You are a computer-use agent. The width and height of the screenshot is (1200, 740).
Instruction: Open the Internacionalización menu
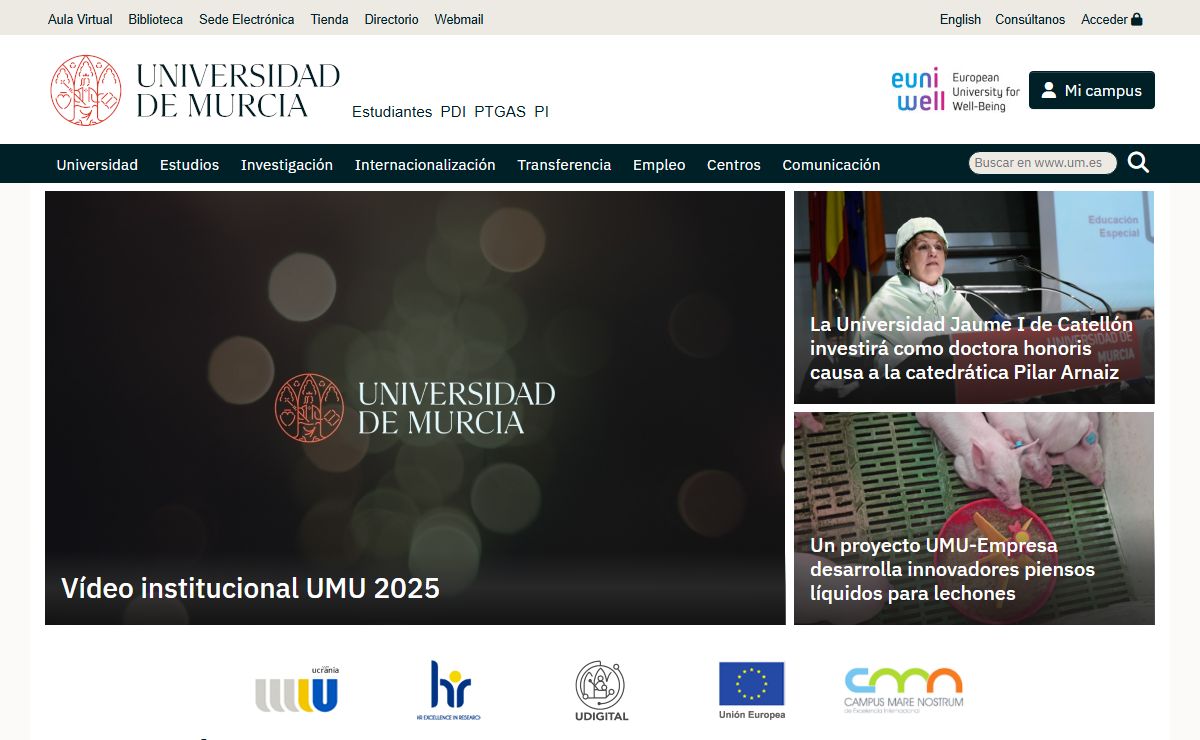pos(425,165)
